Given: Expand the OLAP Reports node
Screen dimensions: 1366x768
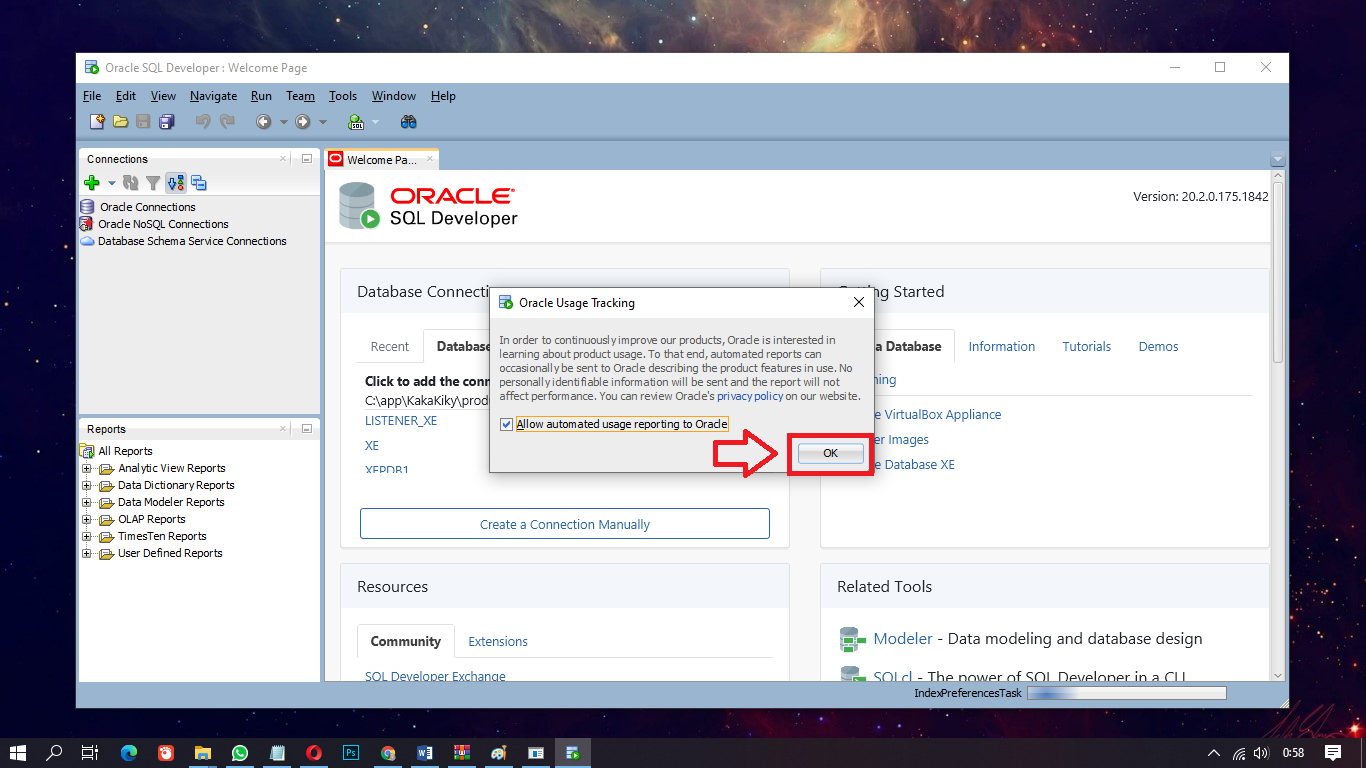Looking at the screenshot, I should pyautogui.click(x=87, y=519).
